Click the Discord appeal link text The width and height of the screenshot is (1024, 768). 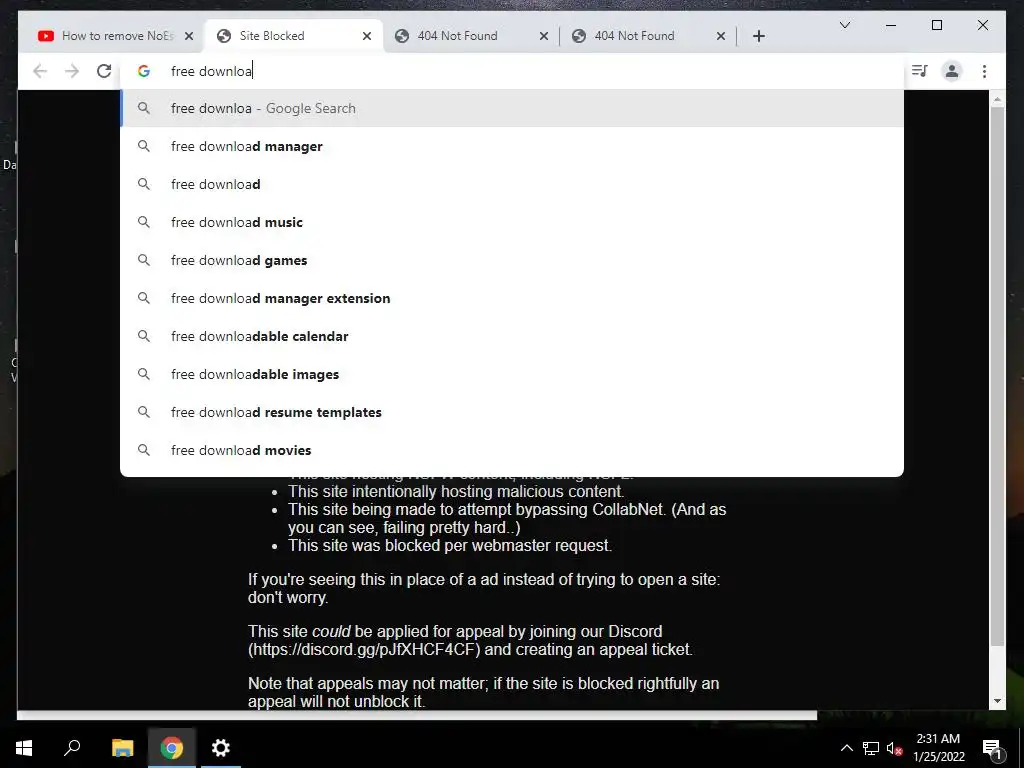click(364, 650)
